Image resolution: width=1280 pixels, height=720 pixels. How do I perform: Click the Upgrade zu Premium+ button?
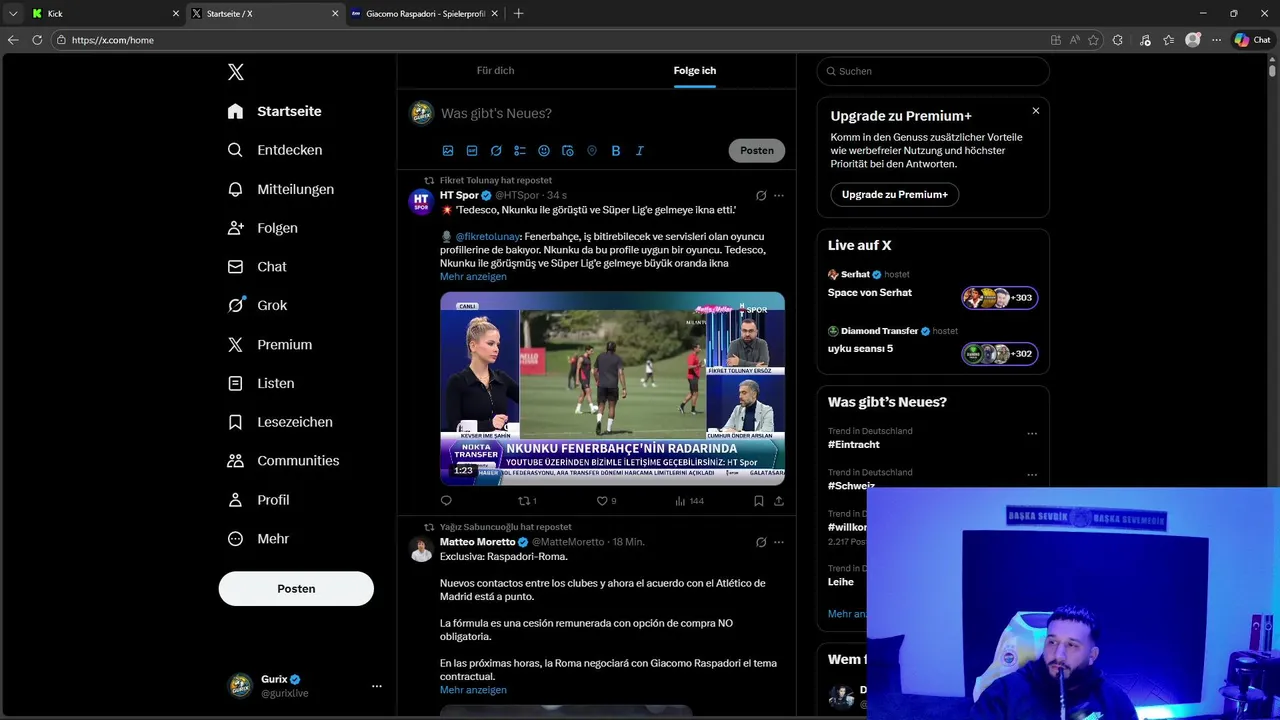pyautogui.click(x=894, y=194)
